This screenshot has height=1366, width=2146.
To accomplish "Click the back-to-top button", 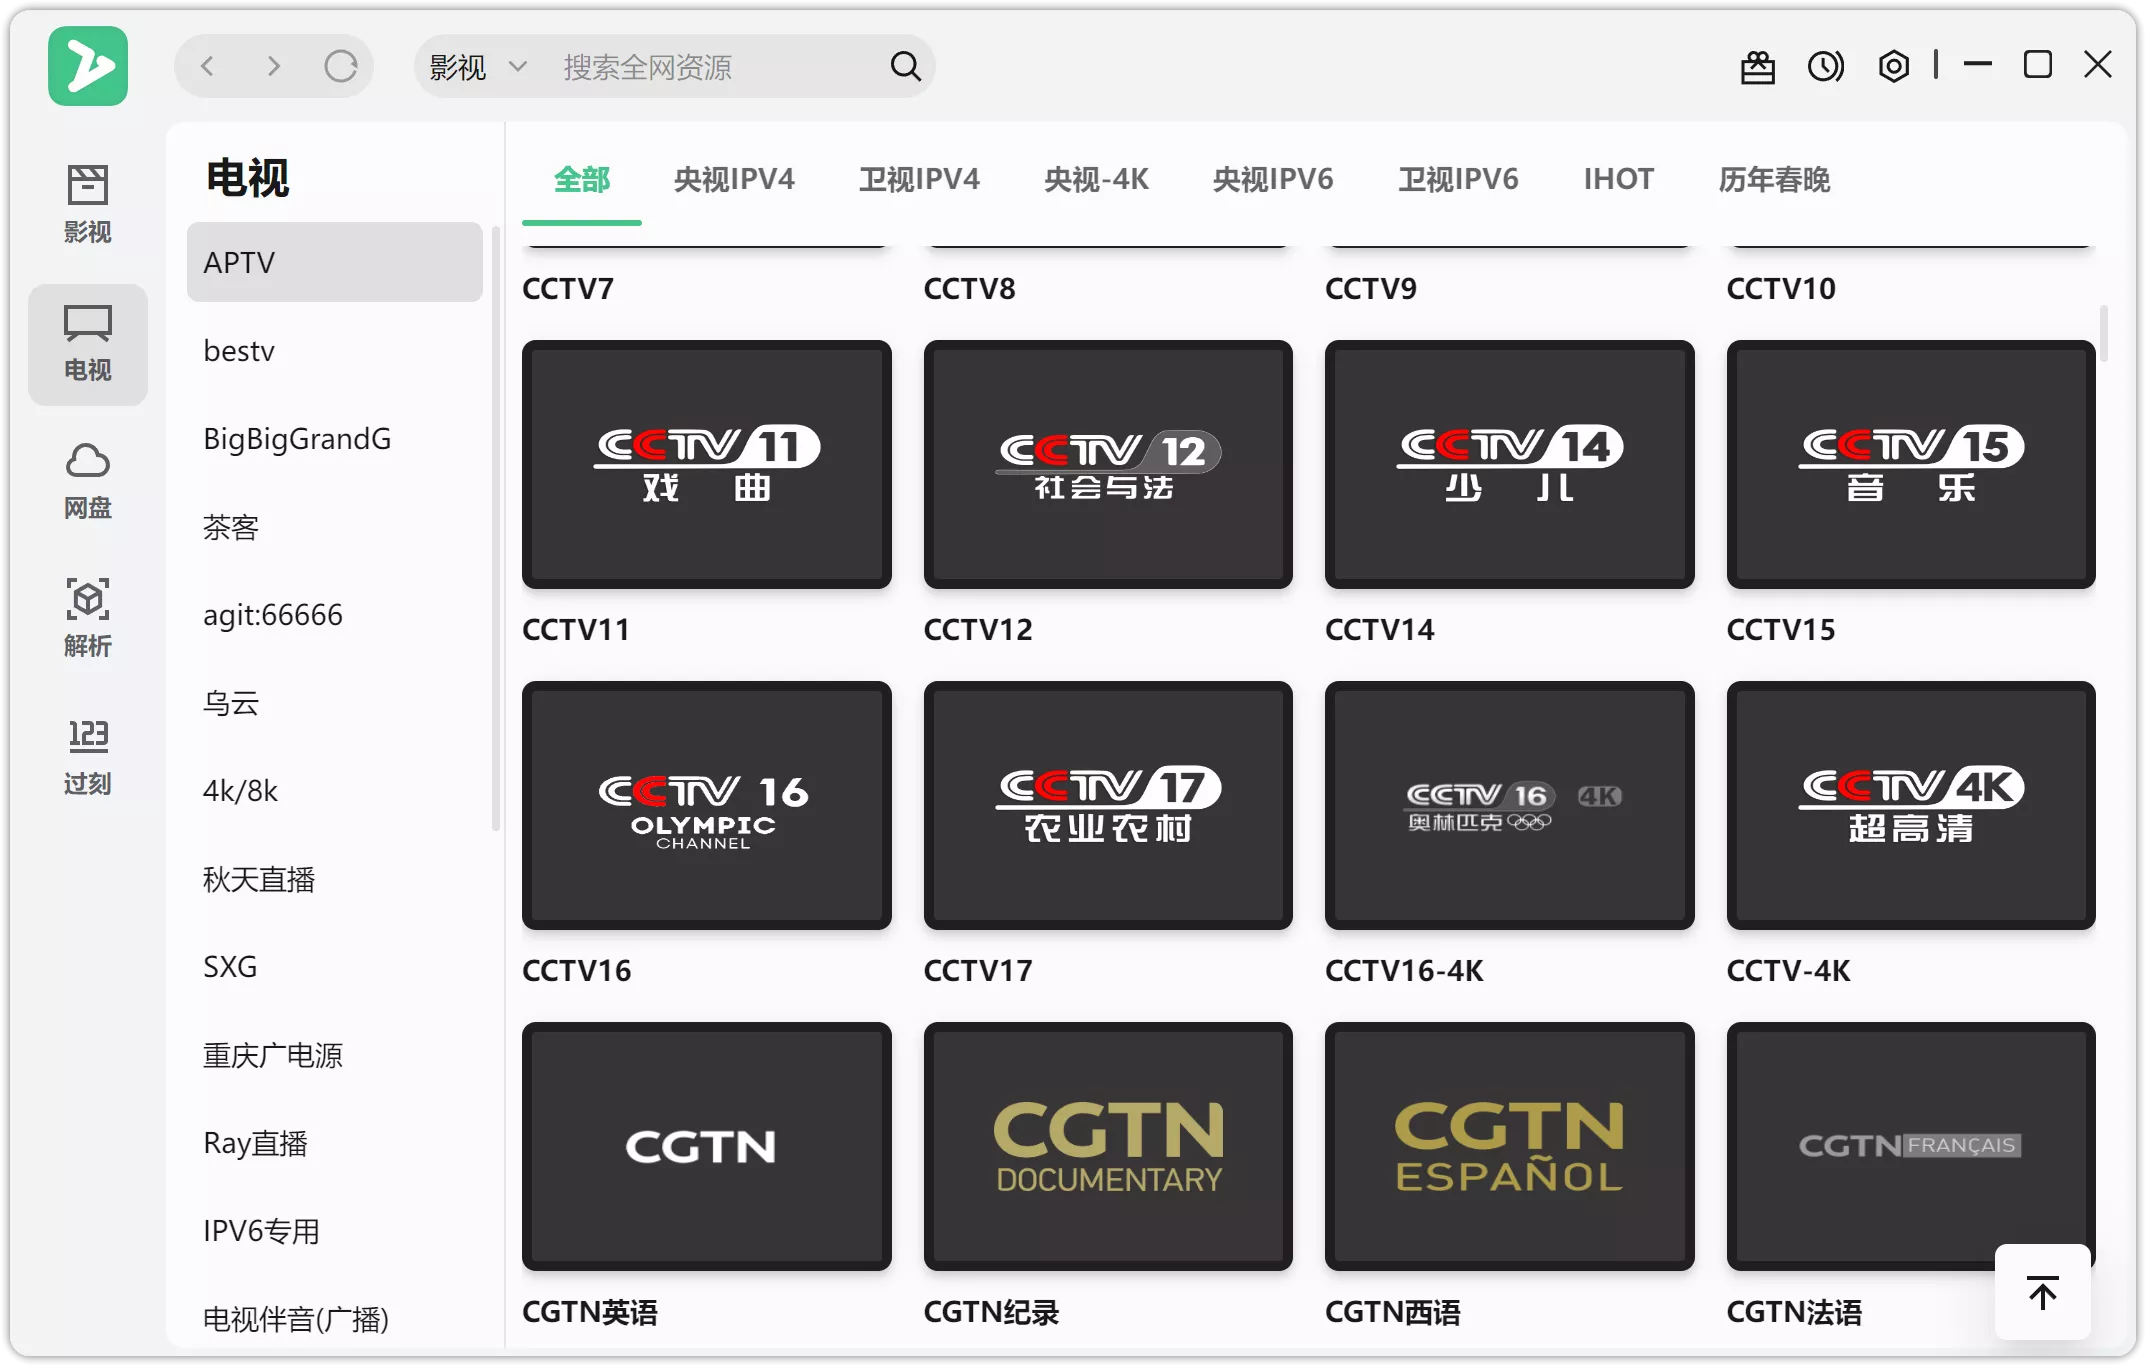I will [2040, 1292].
